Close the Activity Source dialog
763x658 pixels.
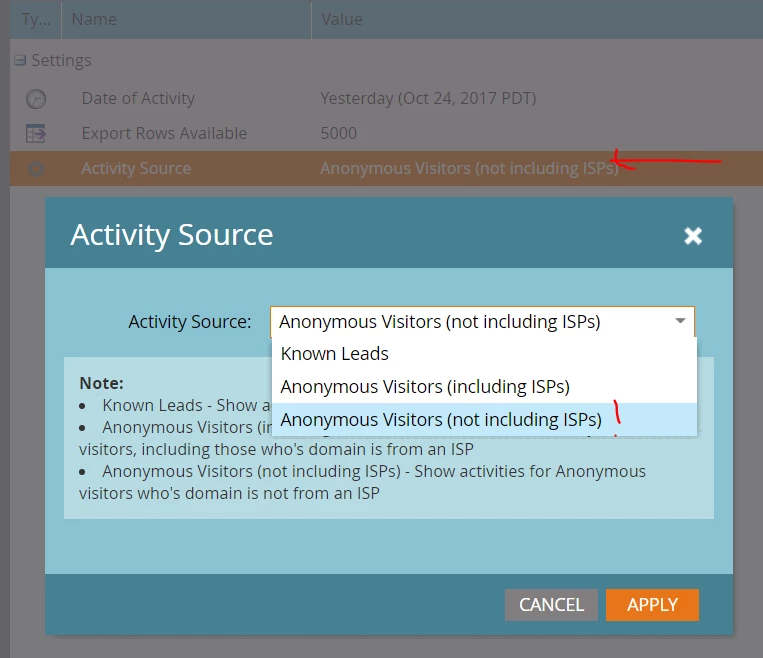click(692, 236)
